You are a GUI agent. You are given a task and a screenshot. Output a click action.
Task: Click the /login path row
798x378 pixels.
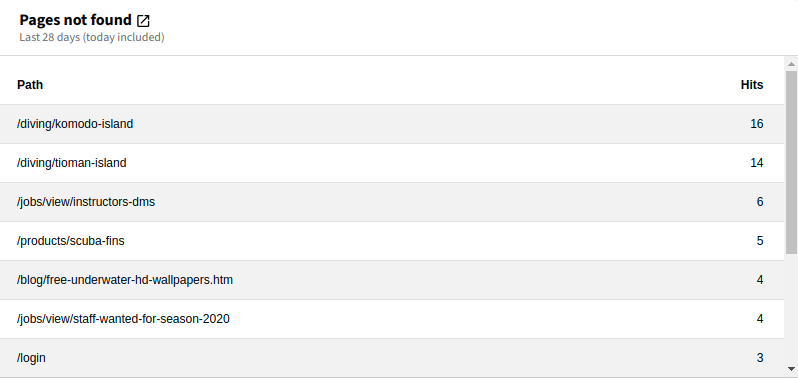click(x=392, y=358)
